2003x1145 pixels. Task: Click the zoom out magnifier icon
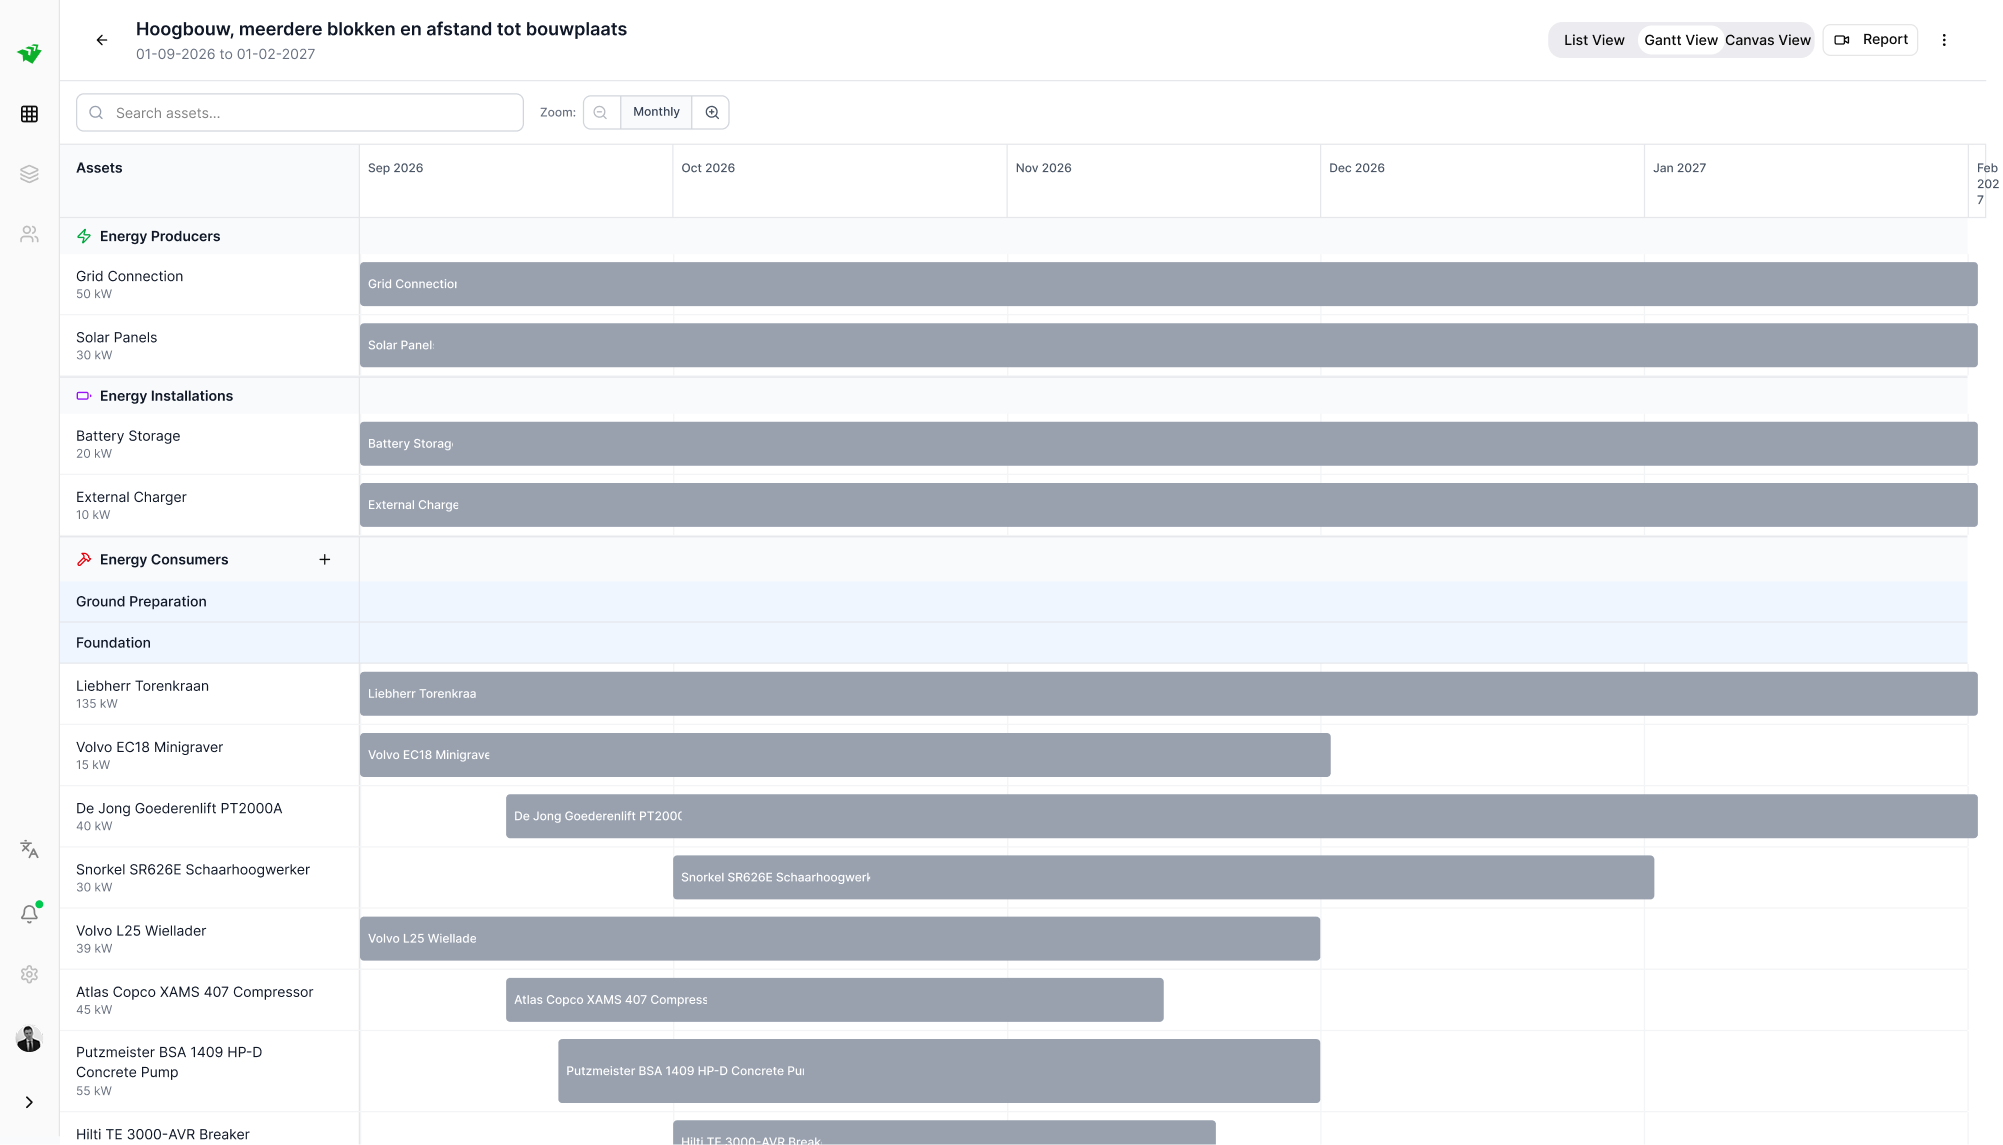point(600,112)
